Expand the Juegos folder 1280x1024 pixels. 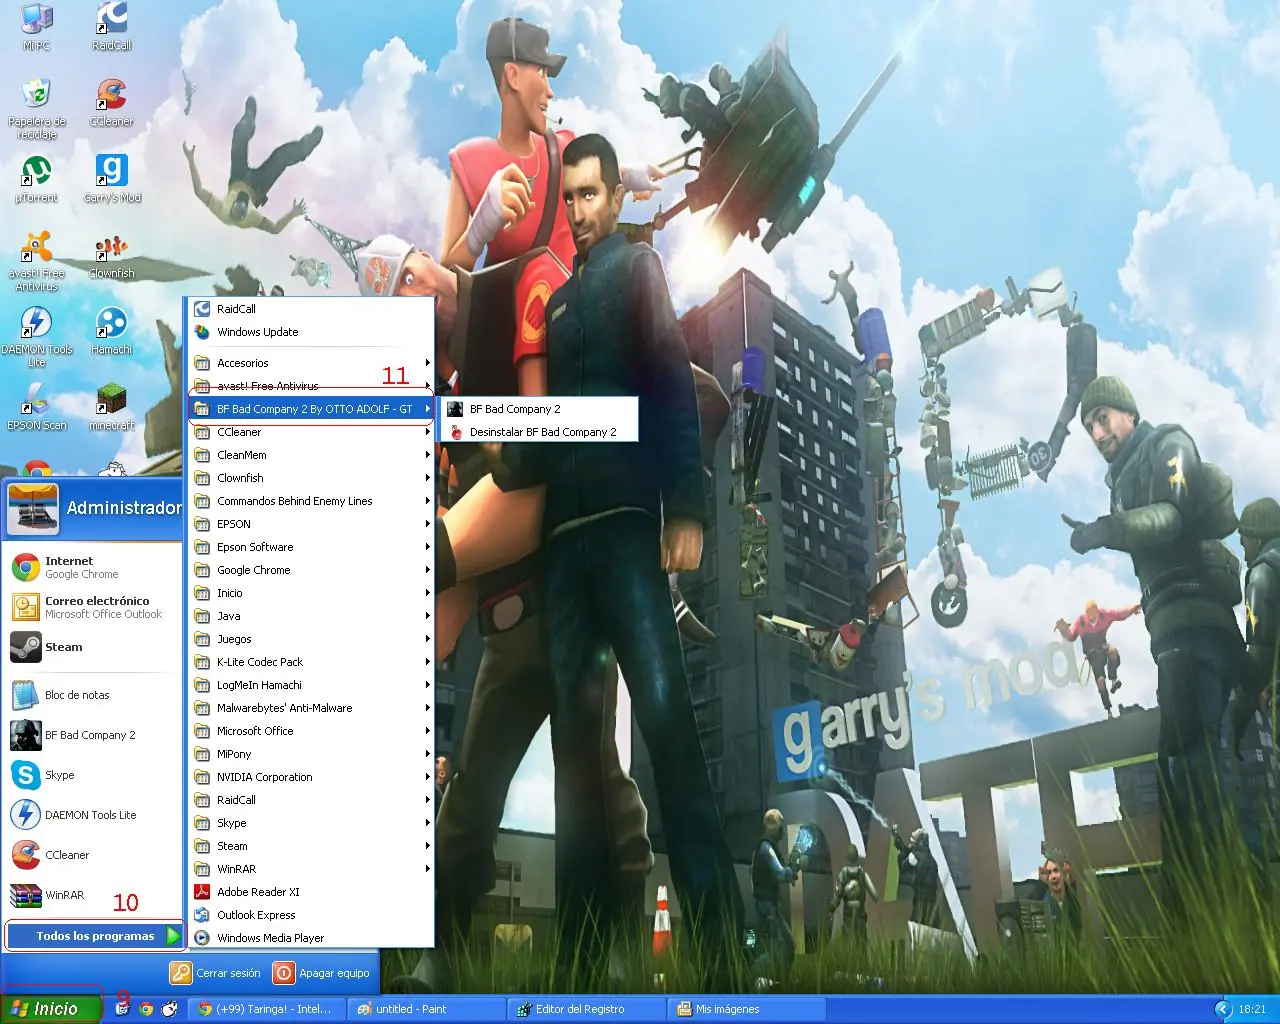[311, 639]
